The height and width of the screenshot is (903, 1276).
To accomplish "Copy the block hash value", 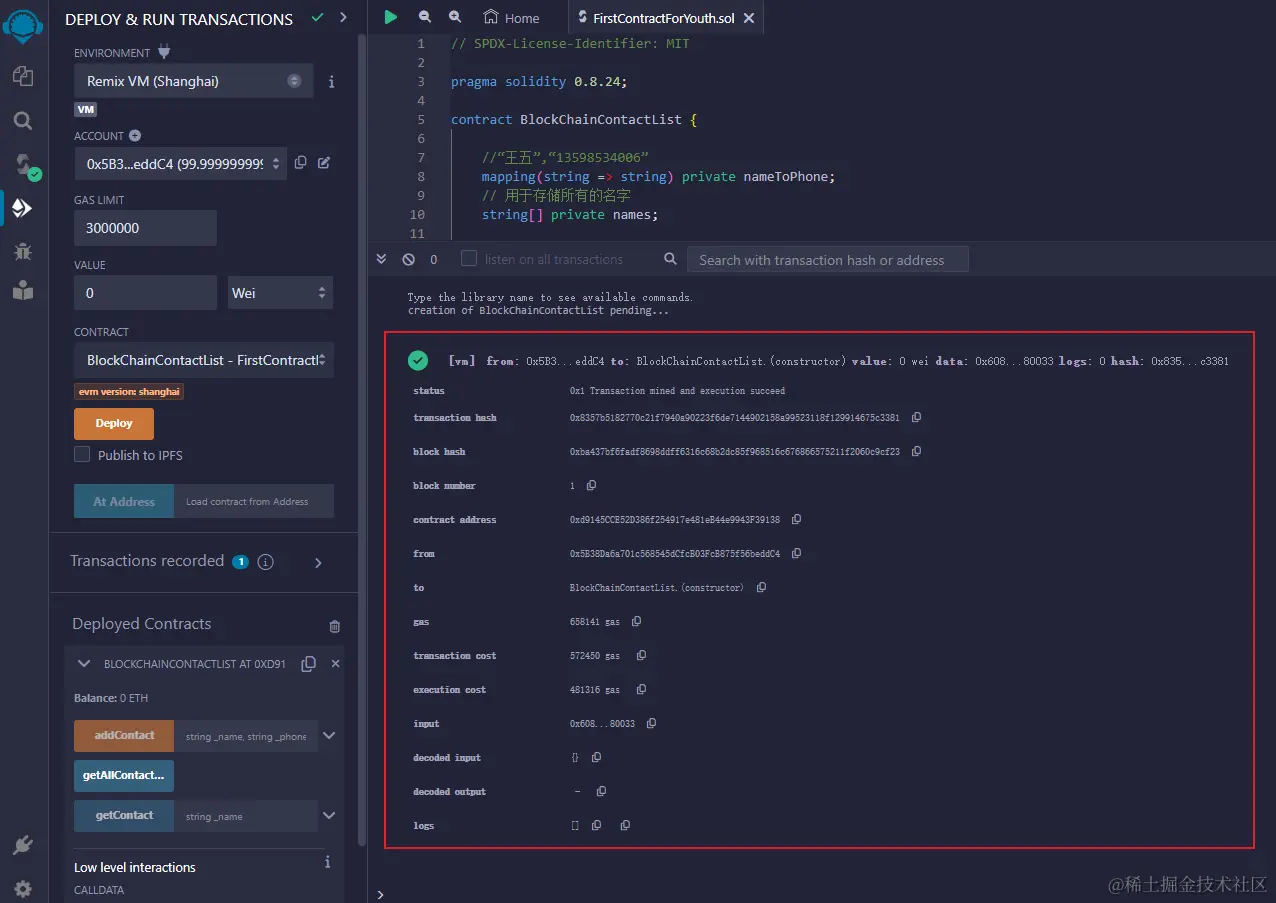I will [x=916, y=452].
